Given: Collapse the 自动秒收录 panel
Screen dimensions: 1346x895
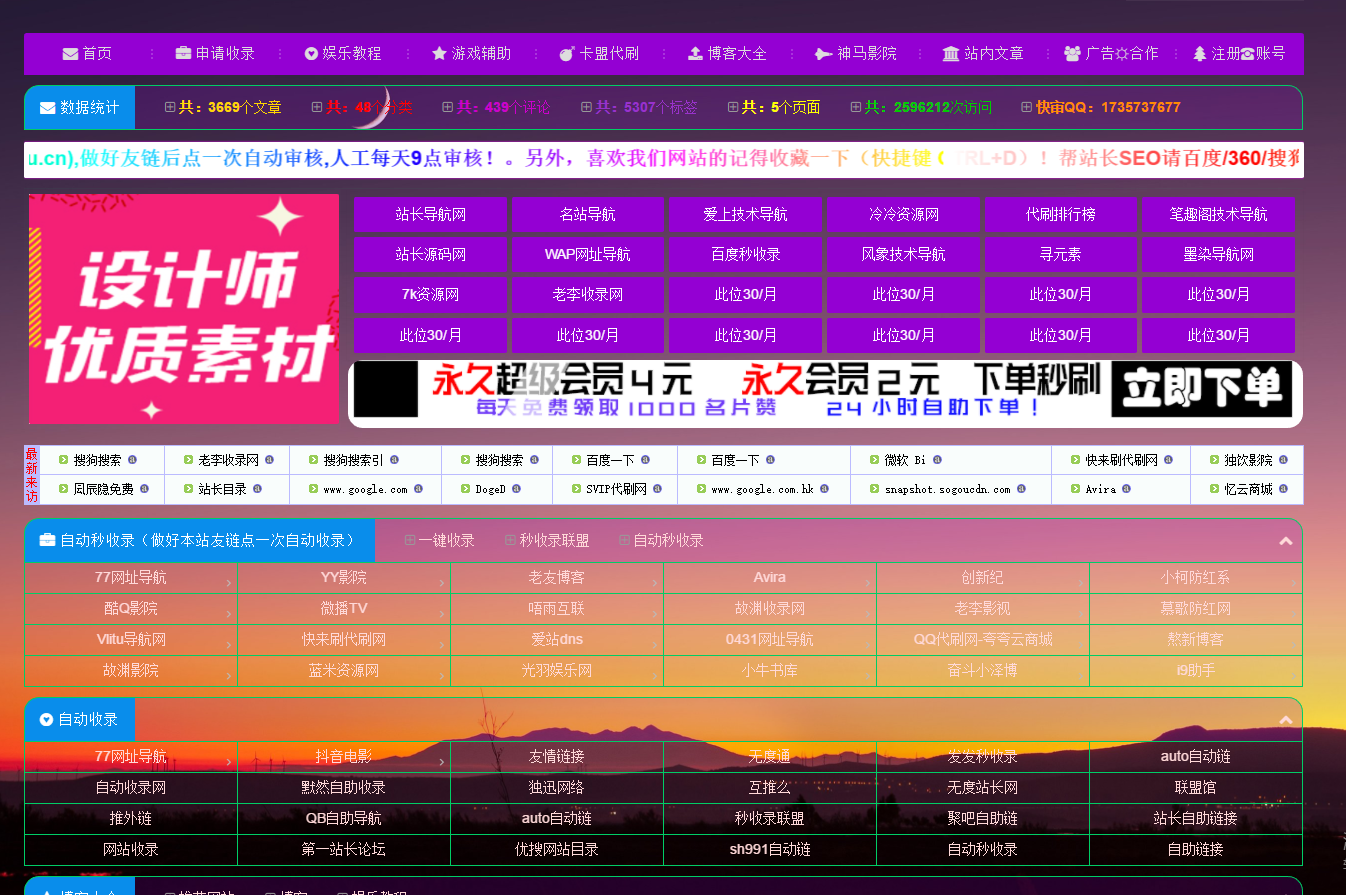Looking at the screenshot, I should pyautogui.click(x=1286, y=540).
